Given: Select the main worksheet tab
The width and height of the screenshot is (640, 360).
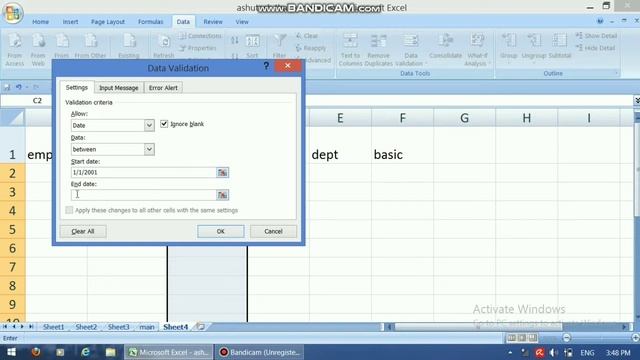Looking at the screenshot, I should click(x=147, y=327).
